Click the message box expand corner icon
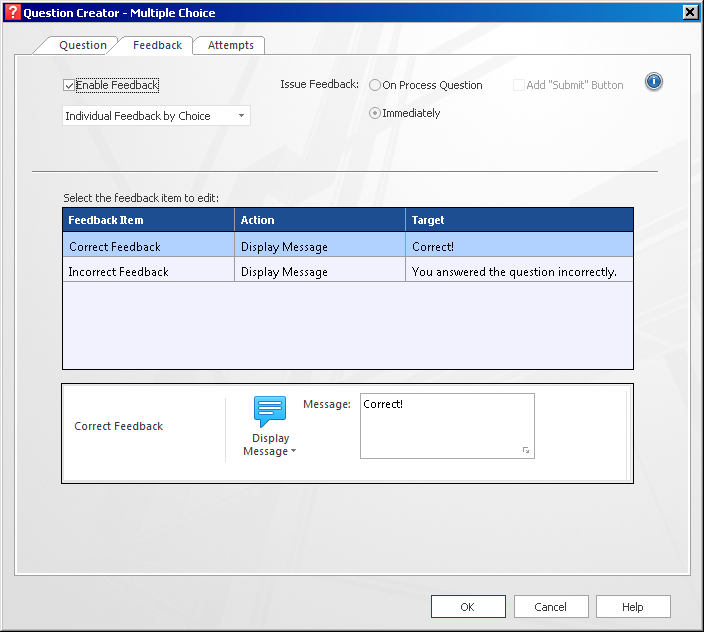The height and width of the screenshot is (632, 704). [526, 450]
